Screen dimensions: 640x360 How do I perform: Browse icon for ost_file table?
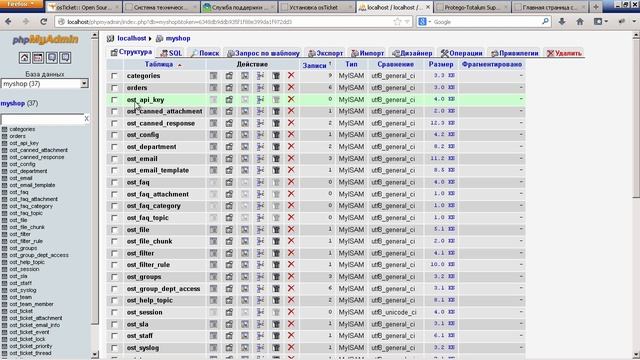[x=213, y=230]
